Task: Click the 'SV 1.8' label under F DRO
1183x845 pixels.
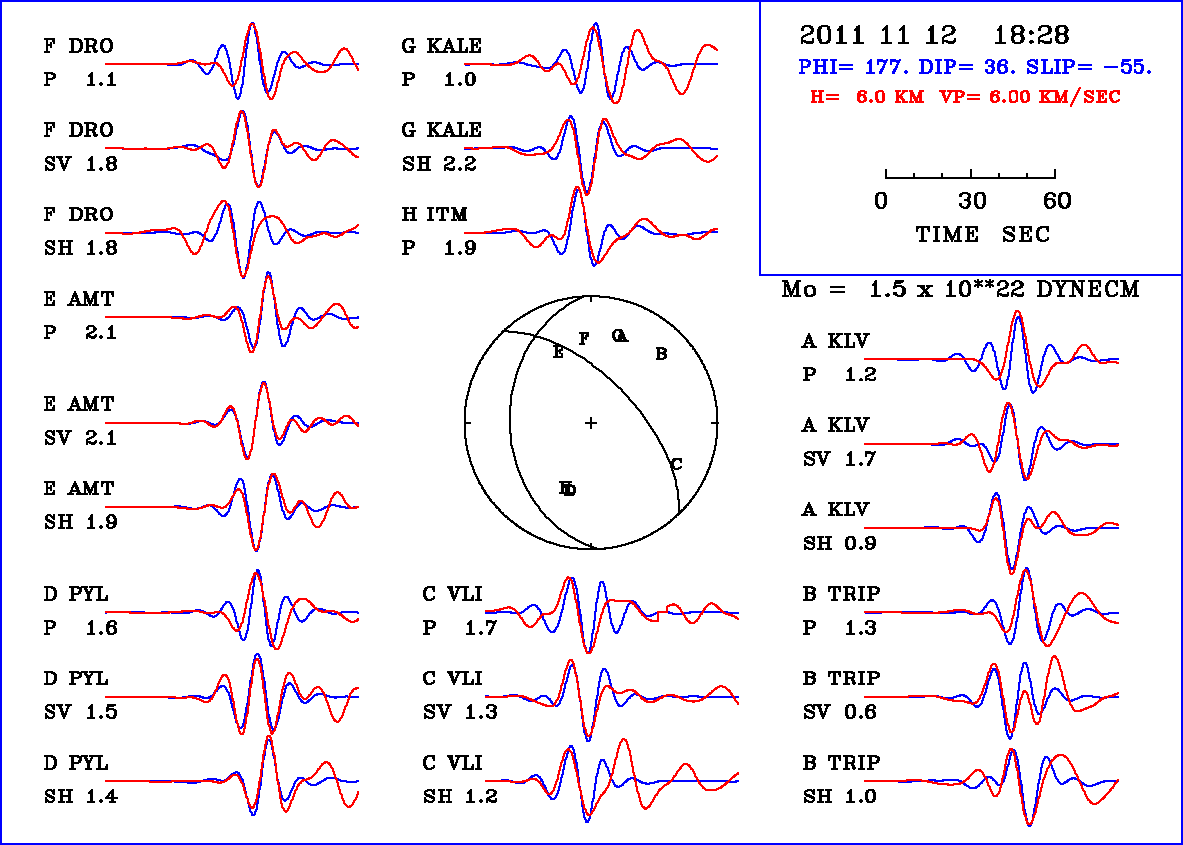Action: (81, 164)
